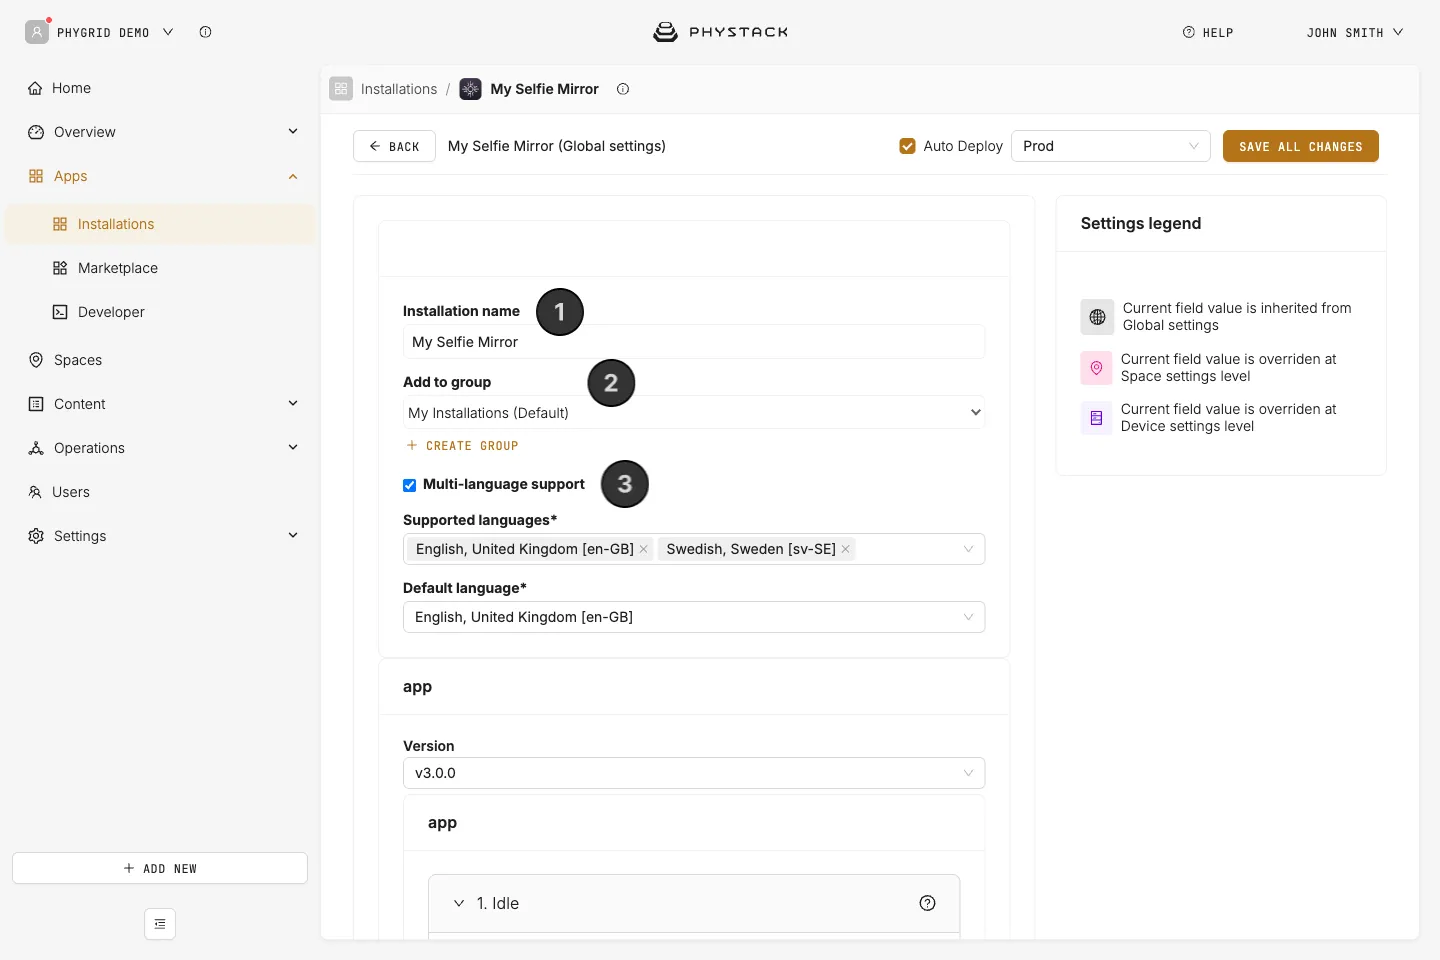Select Installations in the Apps submenu

click(x=160, y=224)
